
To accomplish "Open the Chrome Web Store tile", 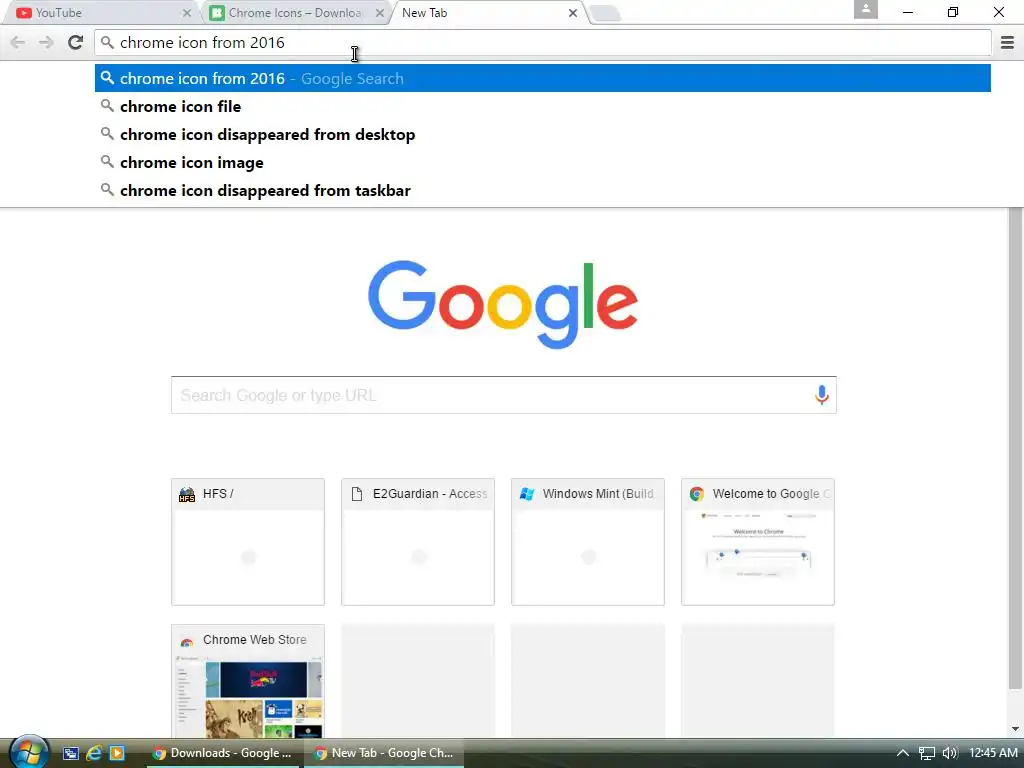I will 248,681.
